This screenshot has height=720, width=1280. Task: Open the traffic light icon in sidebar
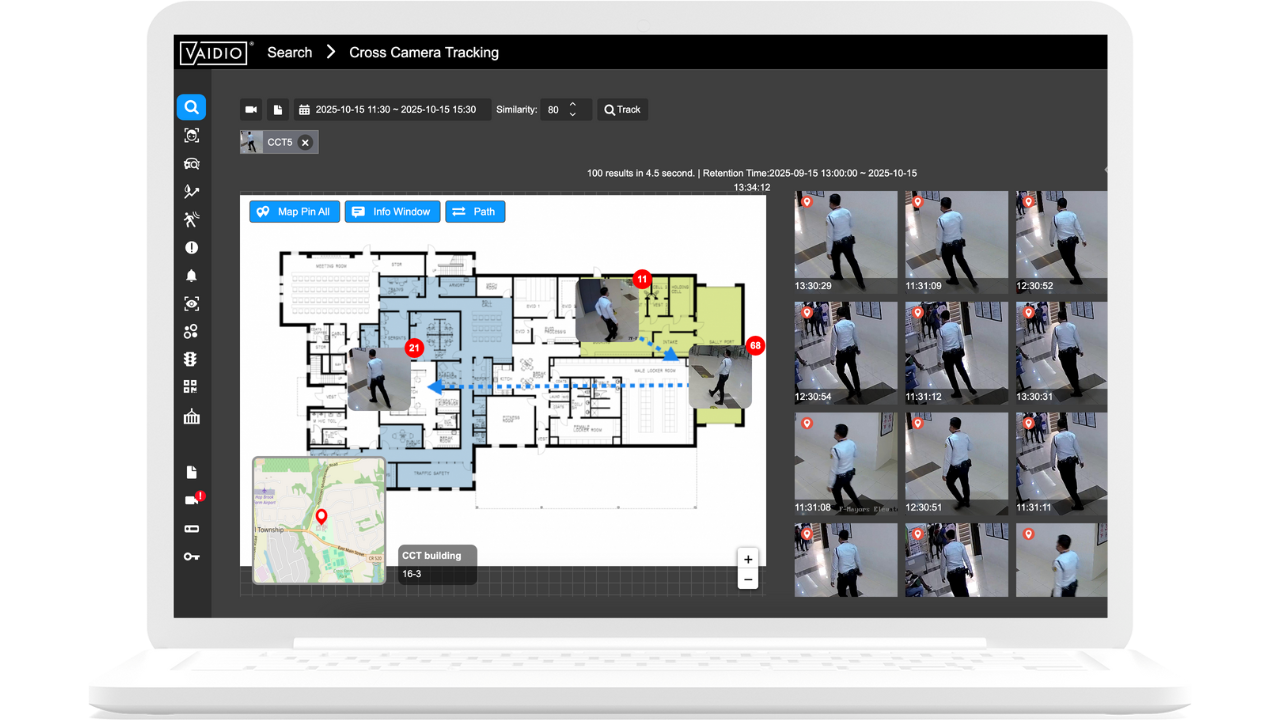point(191,359)
